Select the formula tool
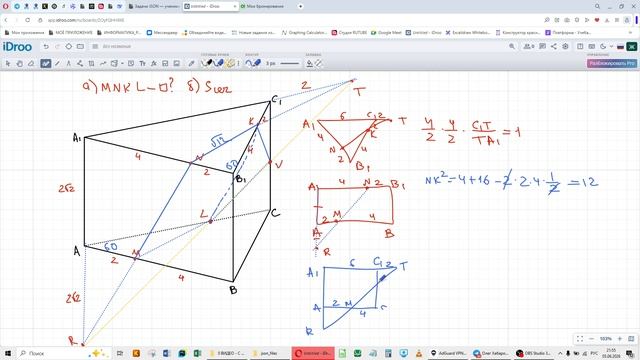The image size is (640, 360). pos(154,64)
